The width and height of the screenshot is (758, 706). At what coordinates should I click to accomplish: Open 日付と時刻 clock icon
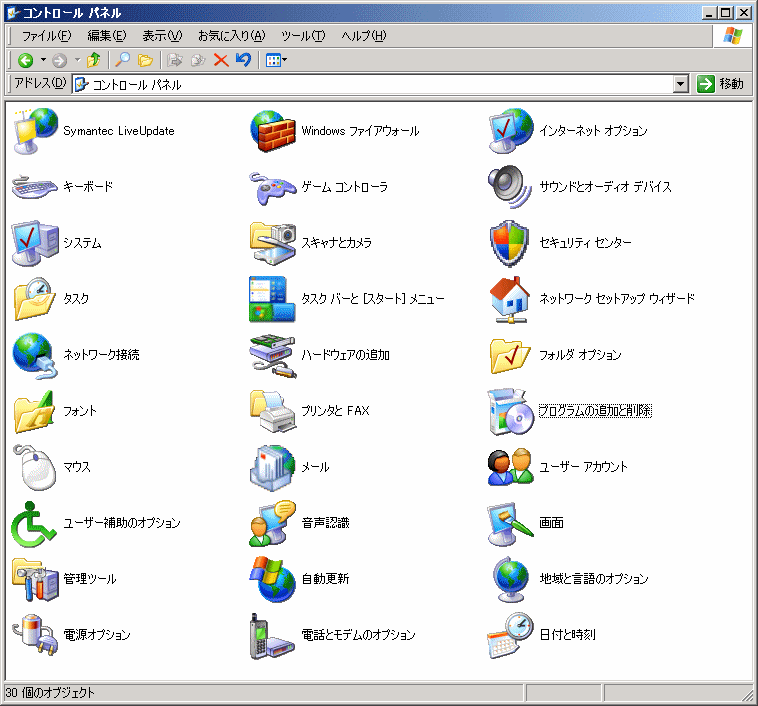tap(512, 635)
